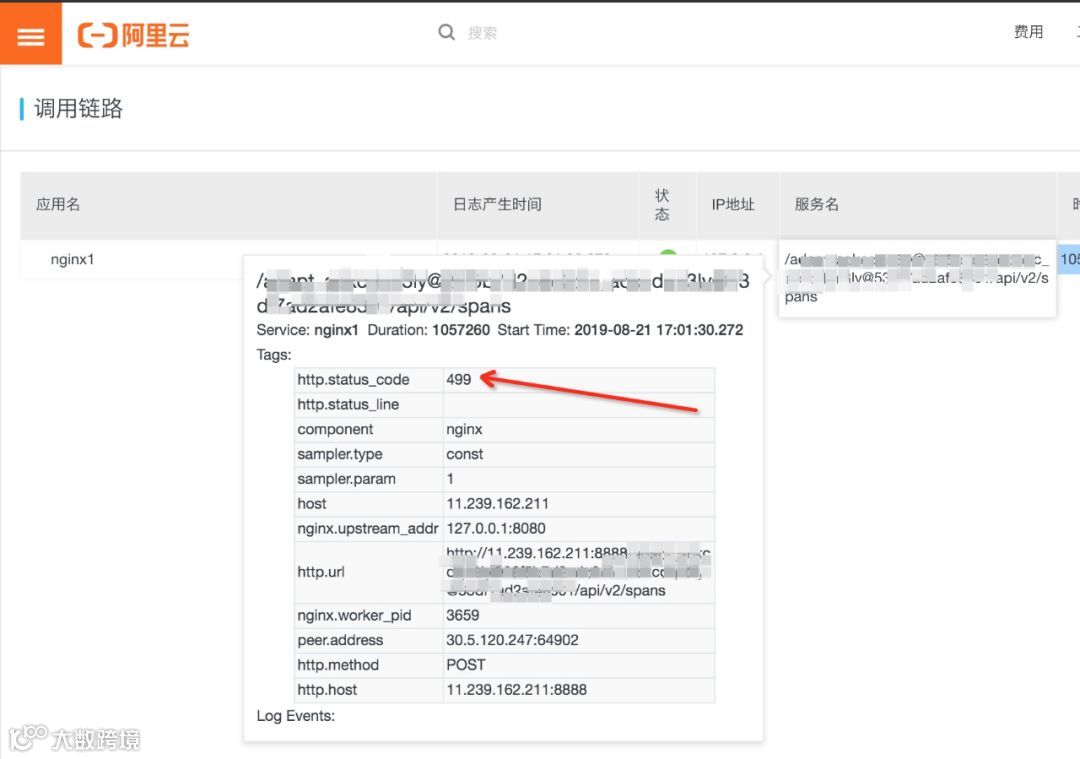
Task: Click the Start Time 2019-08-21 17:01:30.272
Action: 658,330
